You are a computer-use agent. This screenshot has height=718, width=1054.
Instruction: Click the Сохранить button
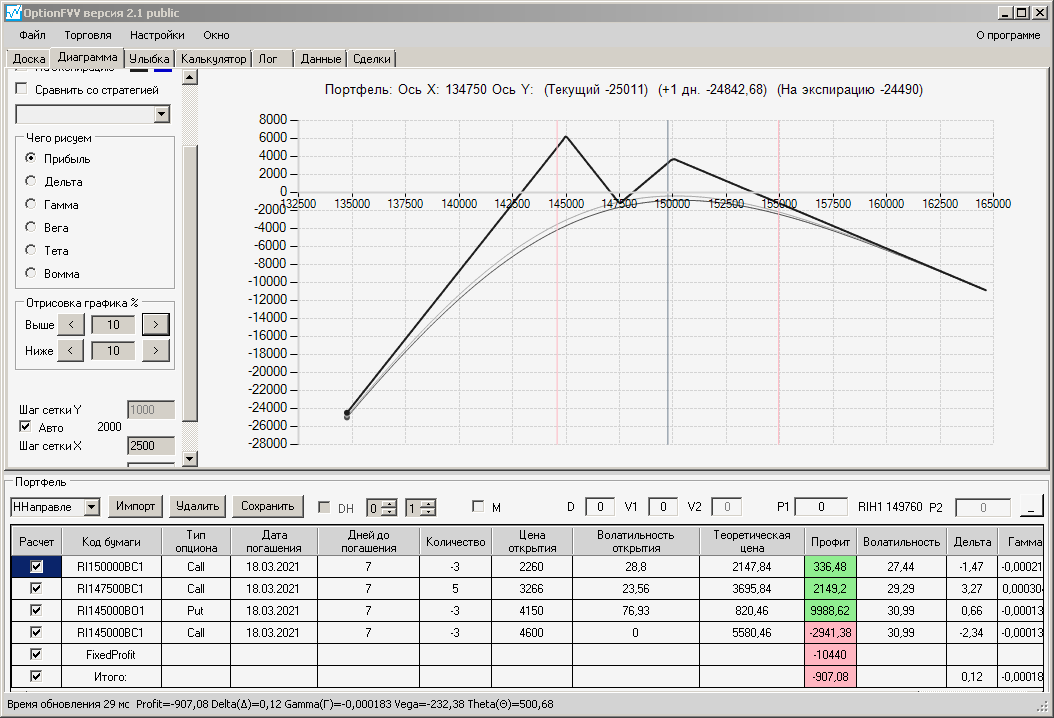(268, 506)
